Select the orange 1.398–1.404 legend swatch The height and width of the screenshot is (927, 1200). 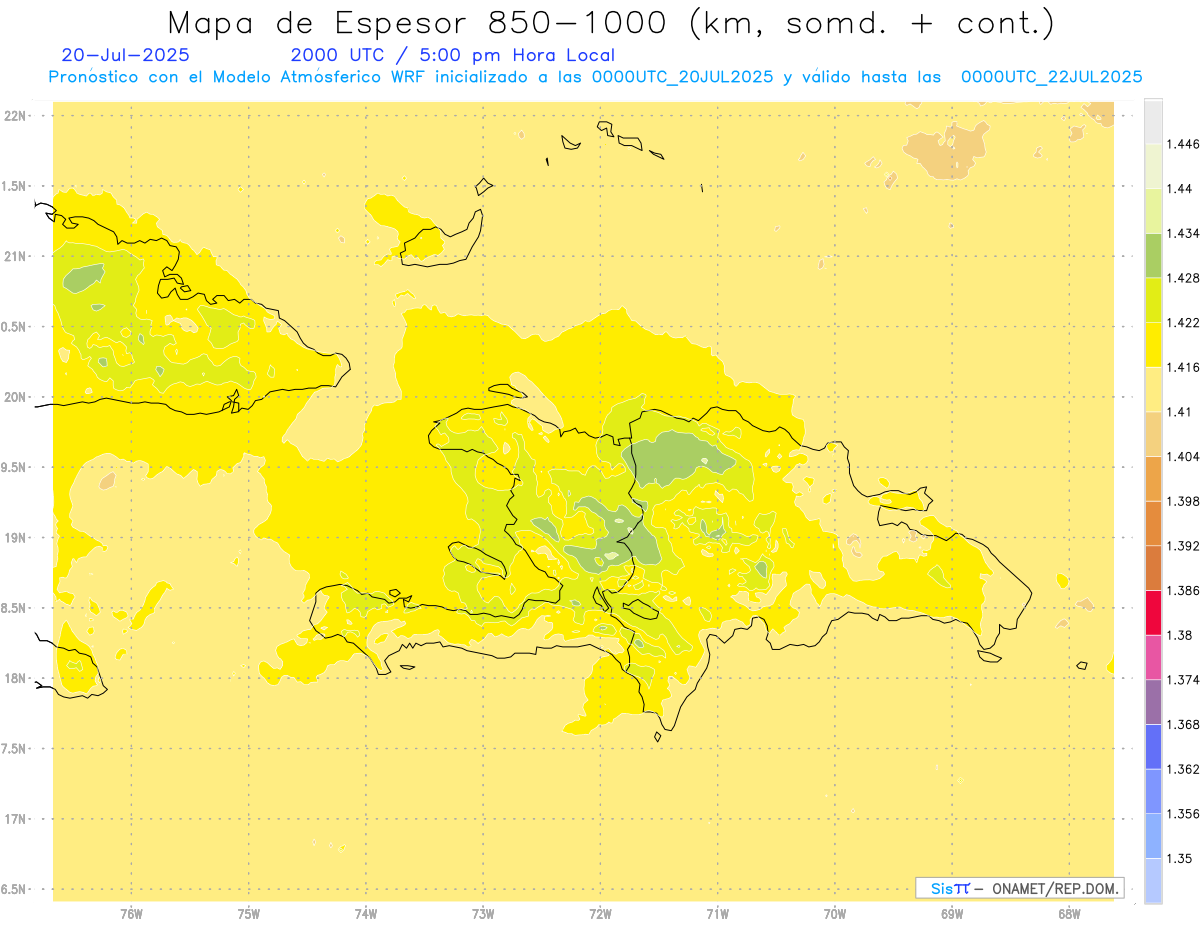tap(1153, 478)
